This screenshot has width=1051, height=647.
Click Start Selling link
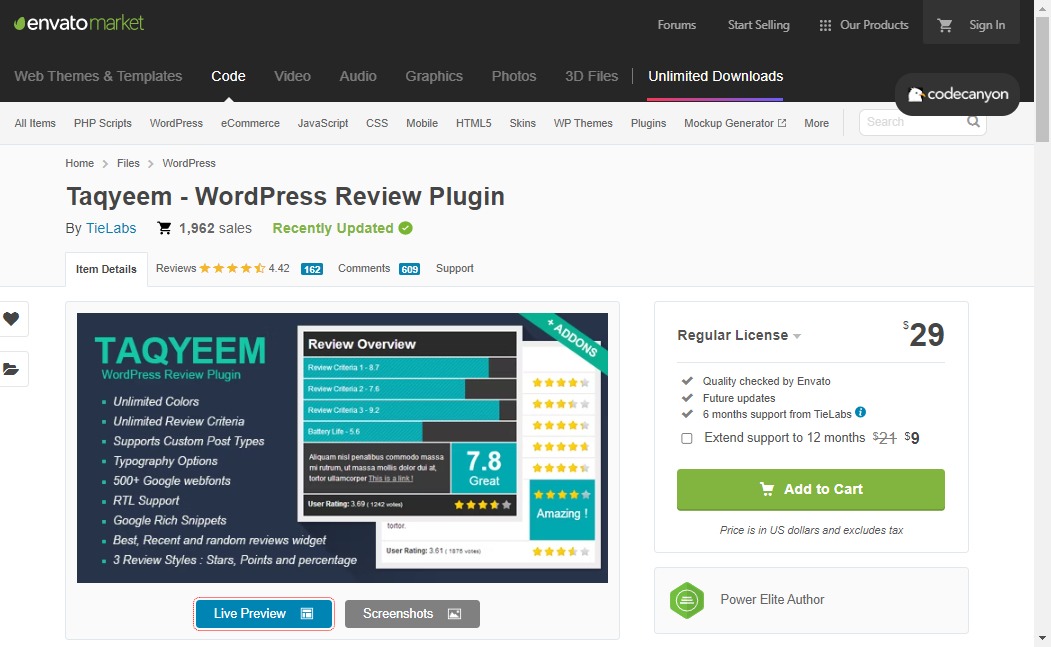(759, 25)
